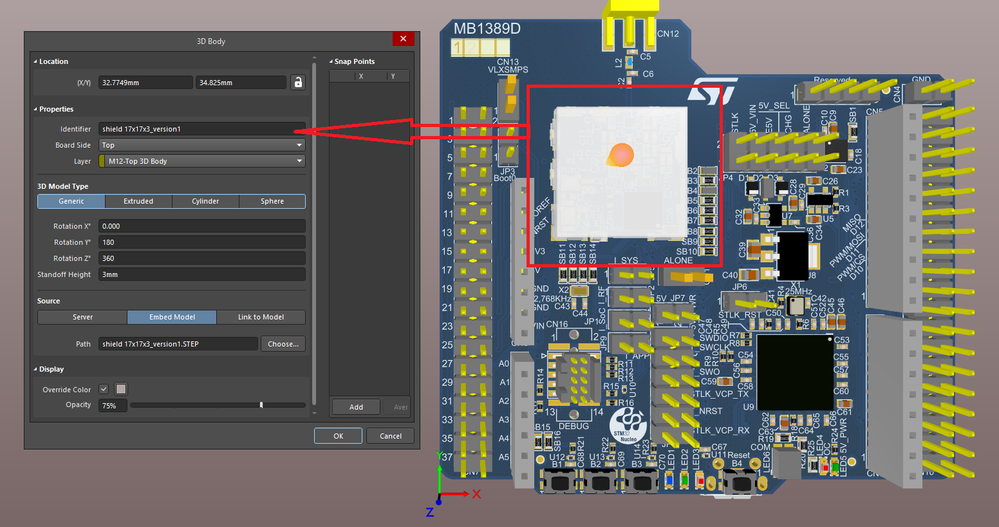Select the Sphere 3D model type
Viewport: 999px width, 527px height.
pos(272,201)
